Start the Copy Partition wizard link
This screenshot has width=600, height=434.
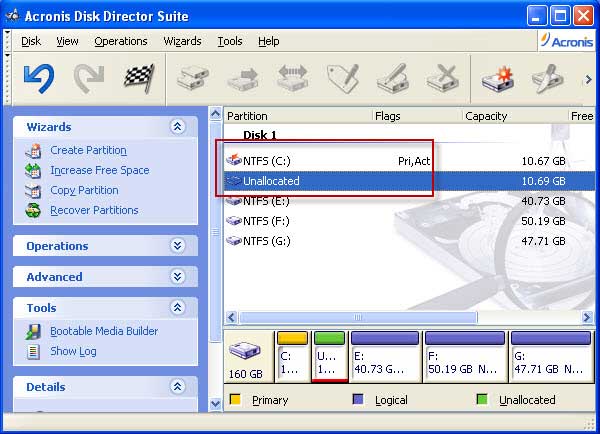(84, 190)
